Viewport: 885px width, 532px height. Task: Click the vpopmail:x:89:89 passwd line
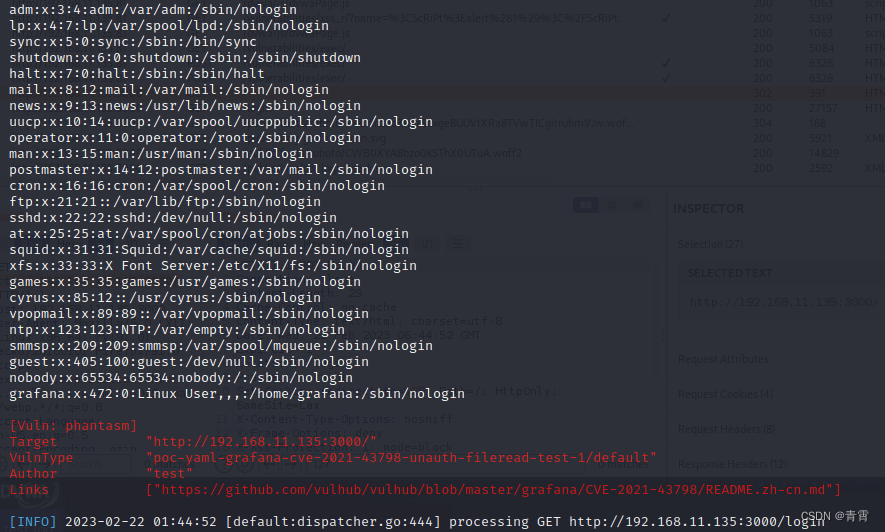pyautogui.click(x=189, y=313)
